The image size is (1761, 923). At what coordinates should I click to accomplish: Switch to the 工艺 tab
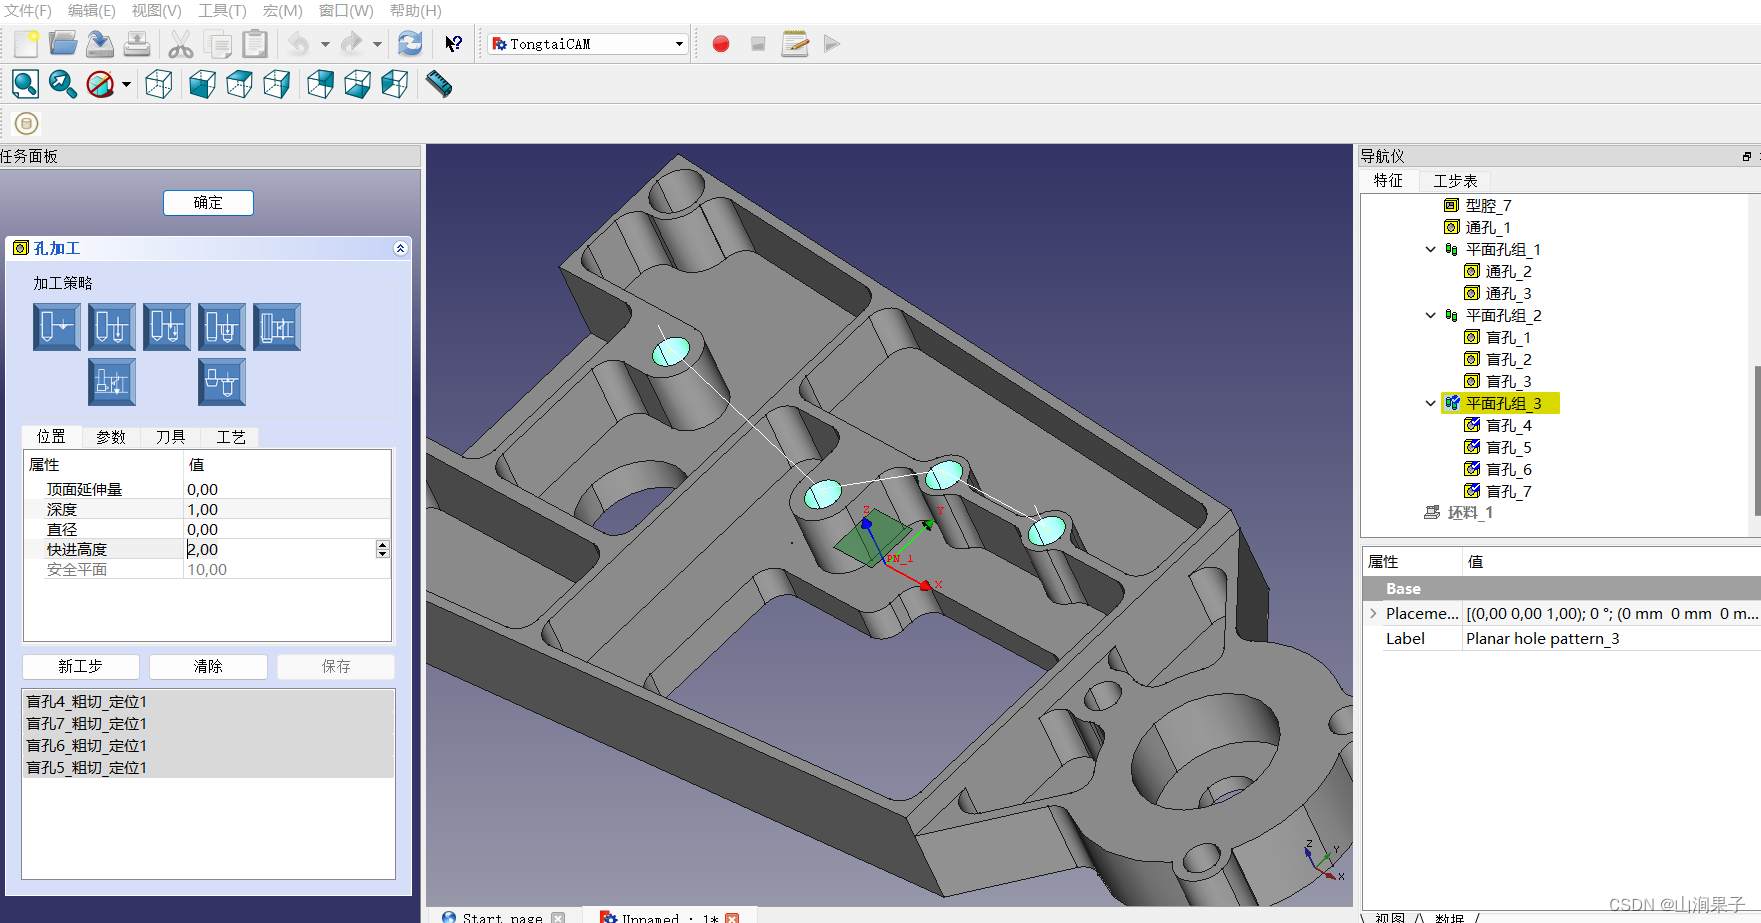tap(230, 437)
